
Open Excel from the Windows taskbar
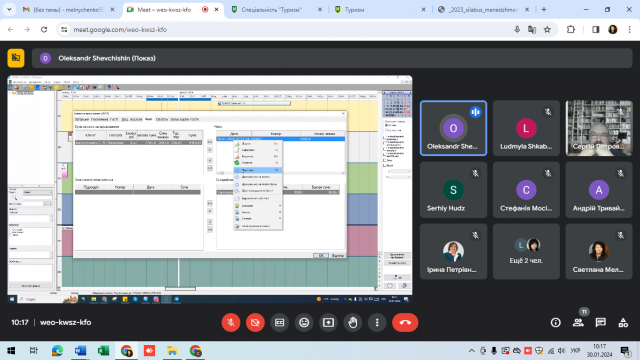[x=103, y=351]
